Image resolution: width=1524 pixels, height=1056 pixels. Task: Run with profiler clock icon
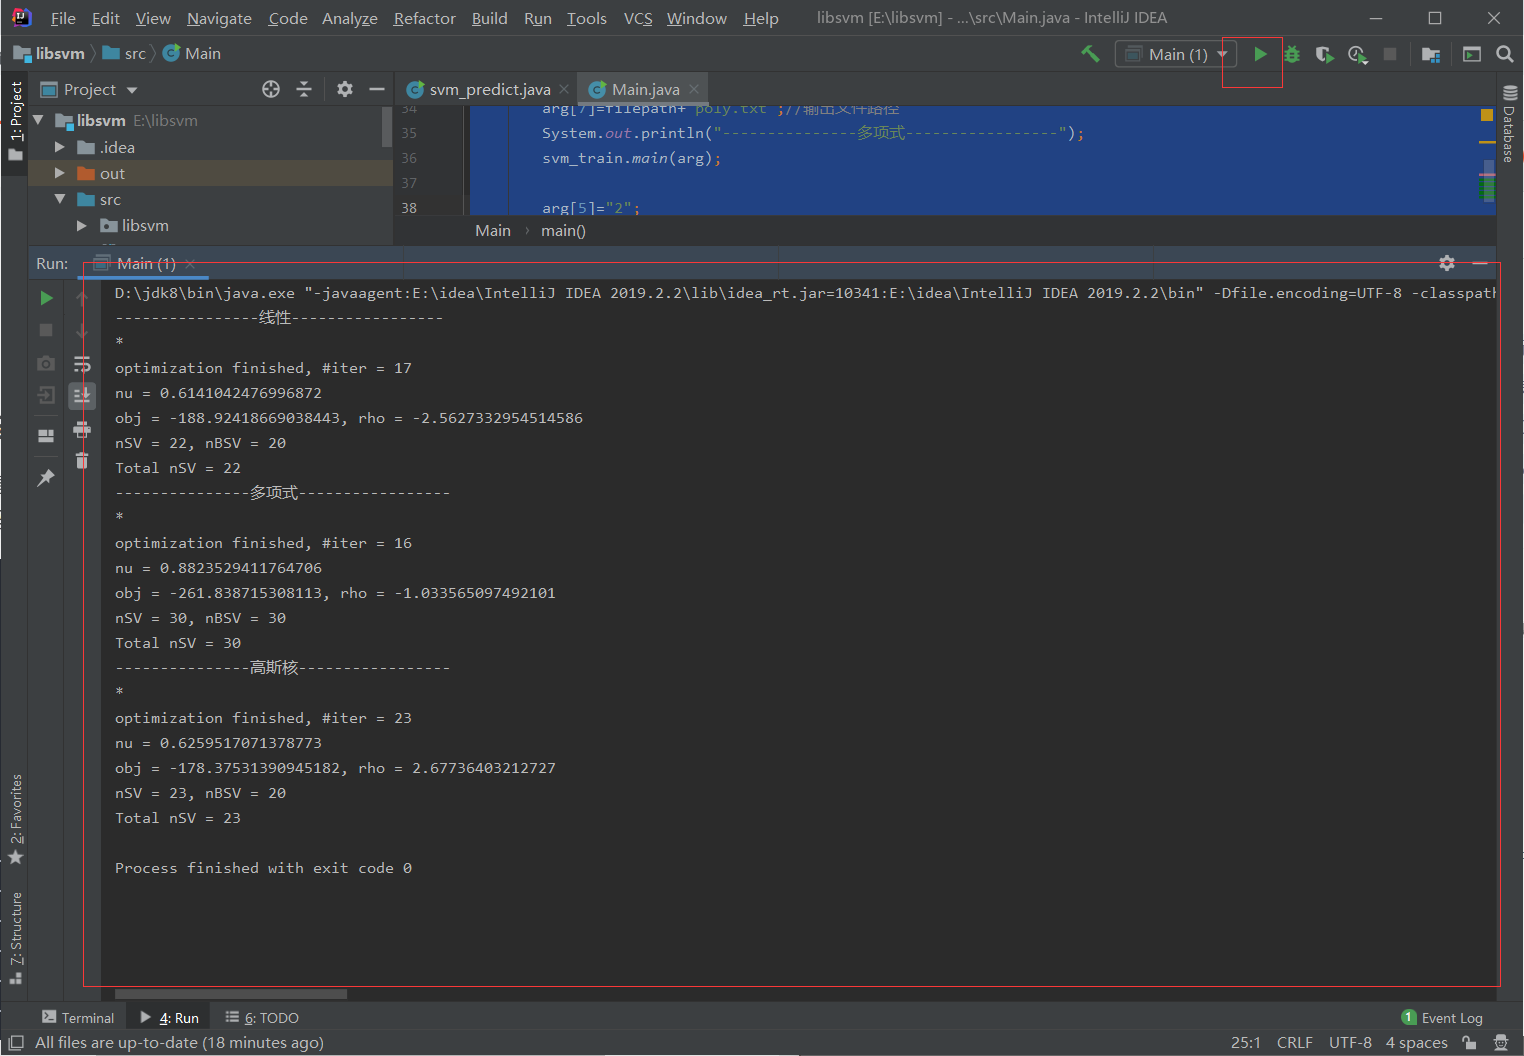coord(1357,54)
